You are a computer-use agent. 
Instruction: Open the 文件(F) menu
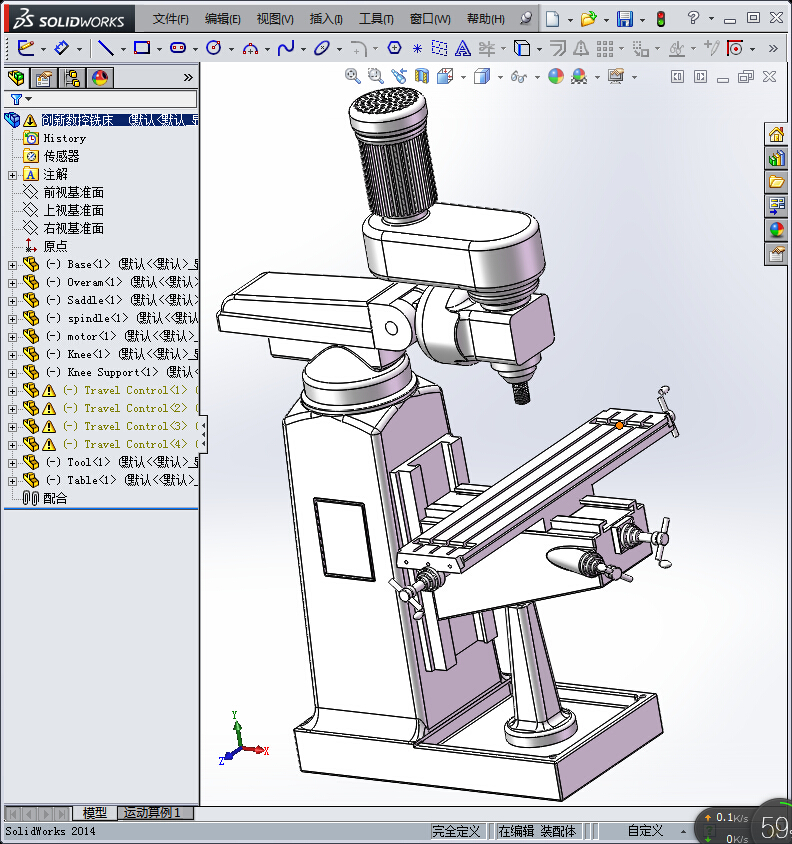click(170, 19)
